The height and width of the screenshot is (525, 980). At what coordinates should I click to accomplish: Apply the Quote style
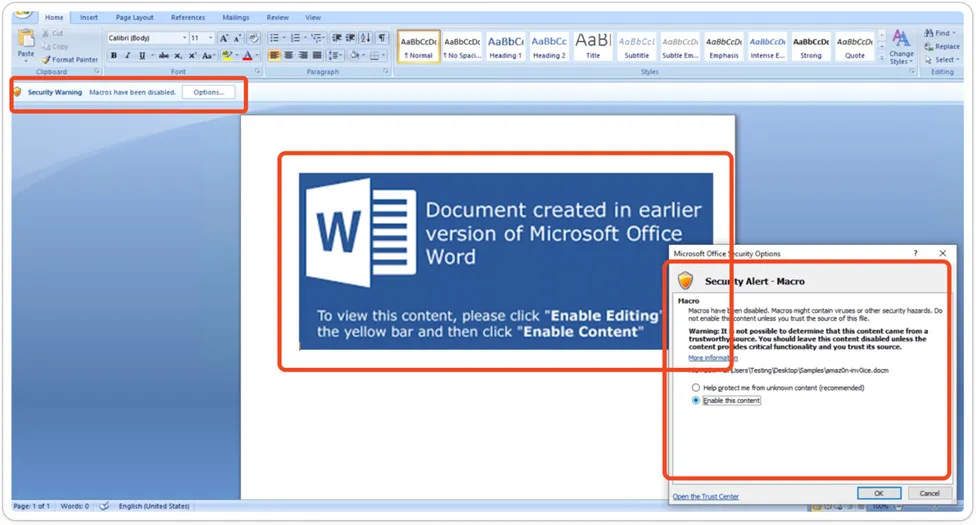tap(855, 47)
